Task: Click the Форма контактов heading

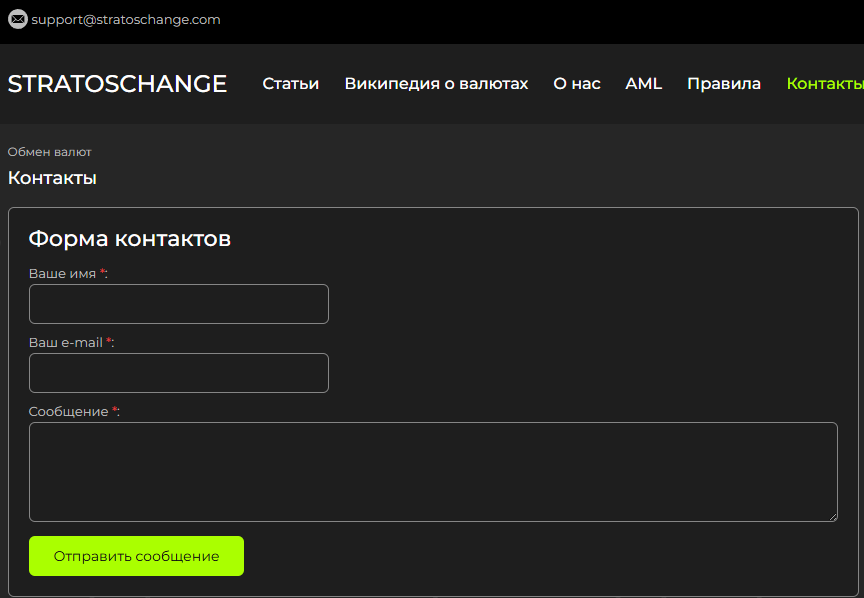Action: [130, 239]
